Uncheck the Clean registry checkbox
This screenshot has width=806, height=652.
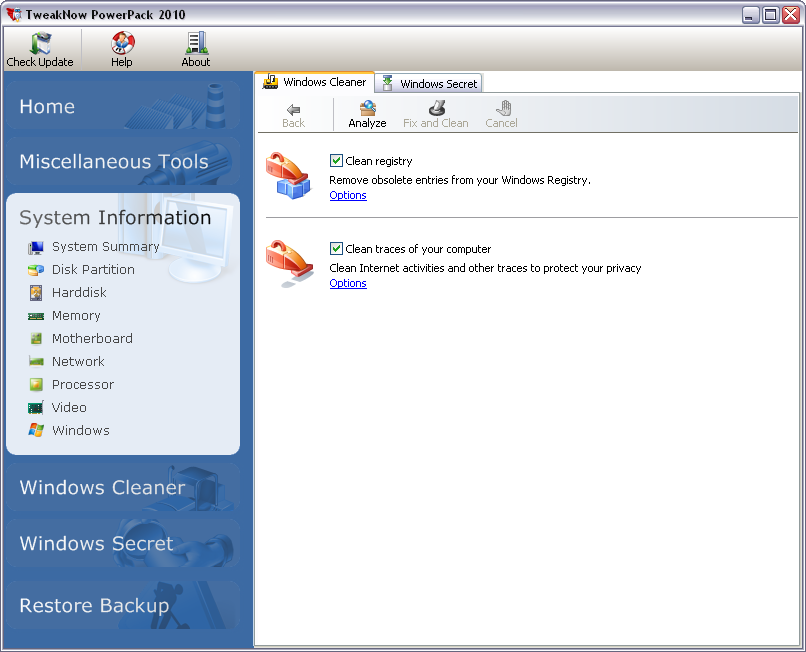(x=336, y=160)
